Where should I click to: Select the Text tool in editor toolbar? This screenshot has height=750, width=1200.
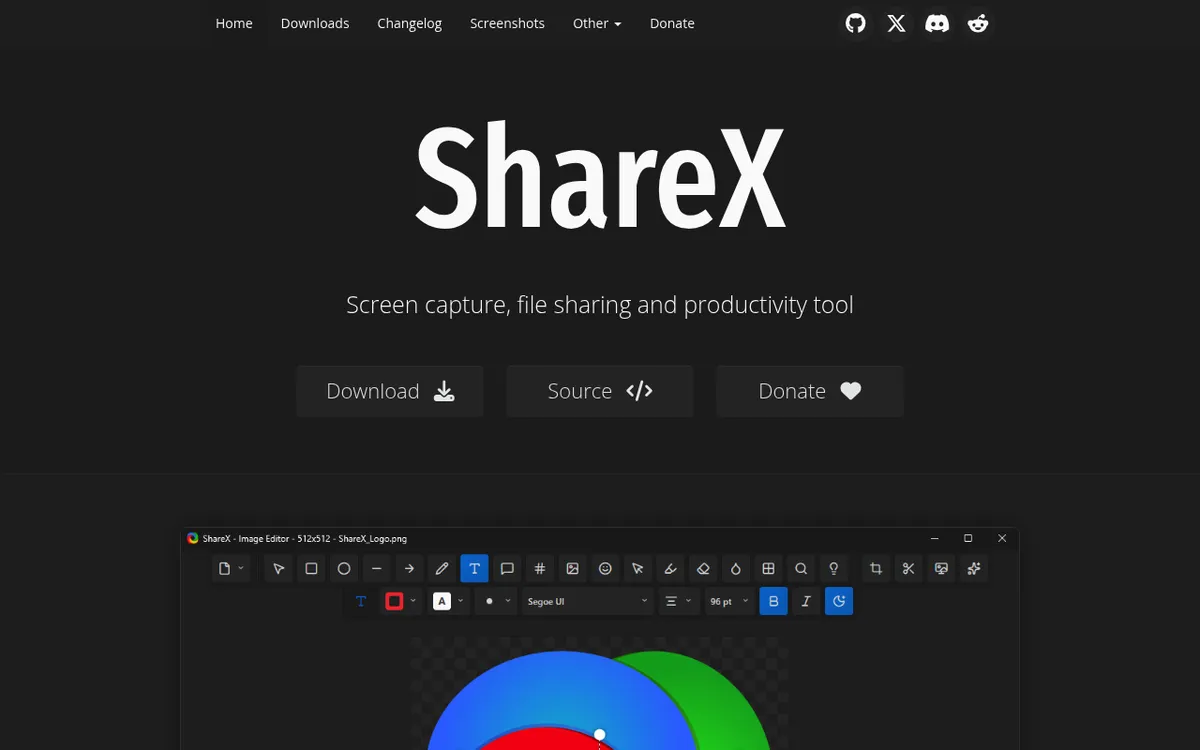click(x=474, y=569)
